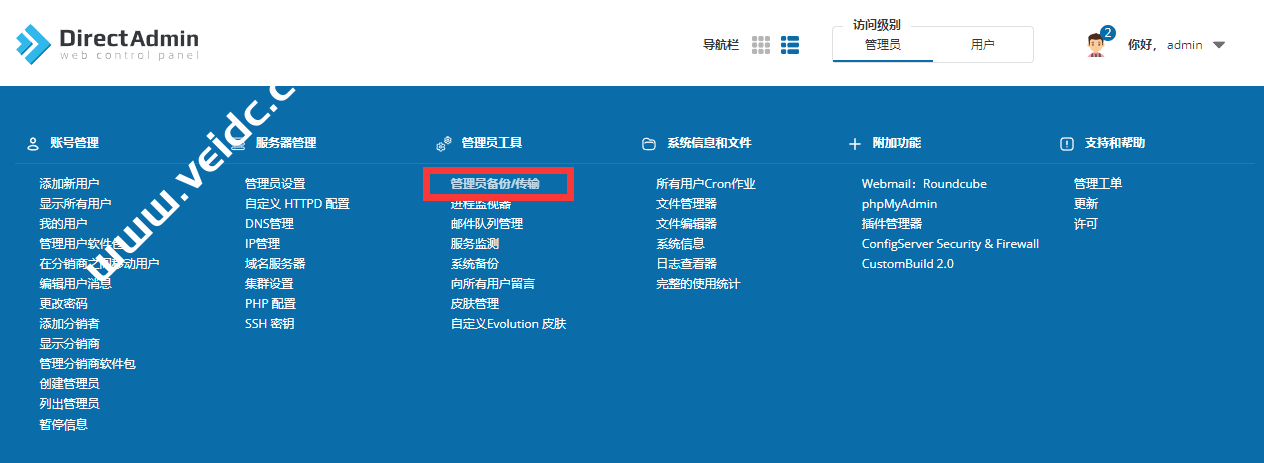
Task: Click the admin user avatar icon
Action: 1099,45
